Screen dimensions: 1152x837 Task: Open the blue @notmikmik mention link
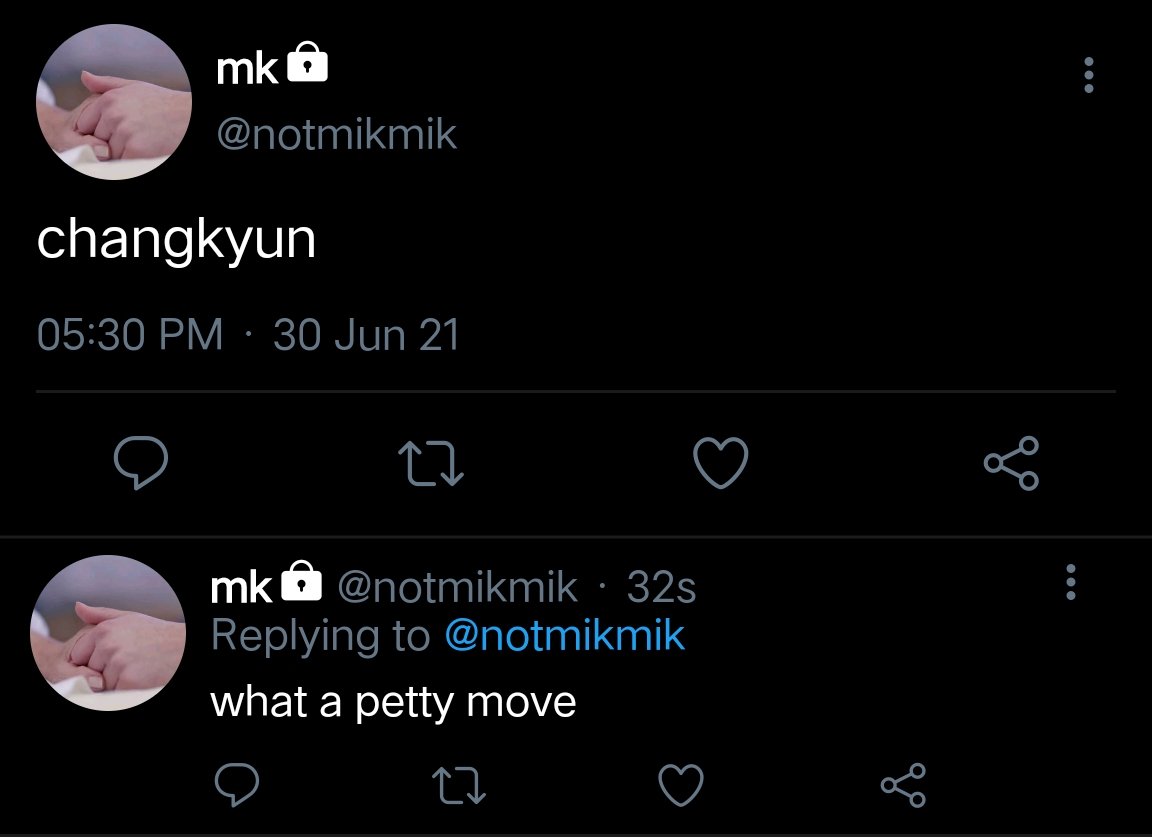(x=564, y=636)
